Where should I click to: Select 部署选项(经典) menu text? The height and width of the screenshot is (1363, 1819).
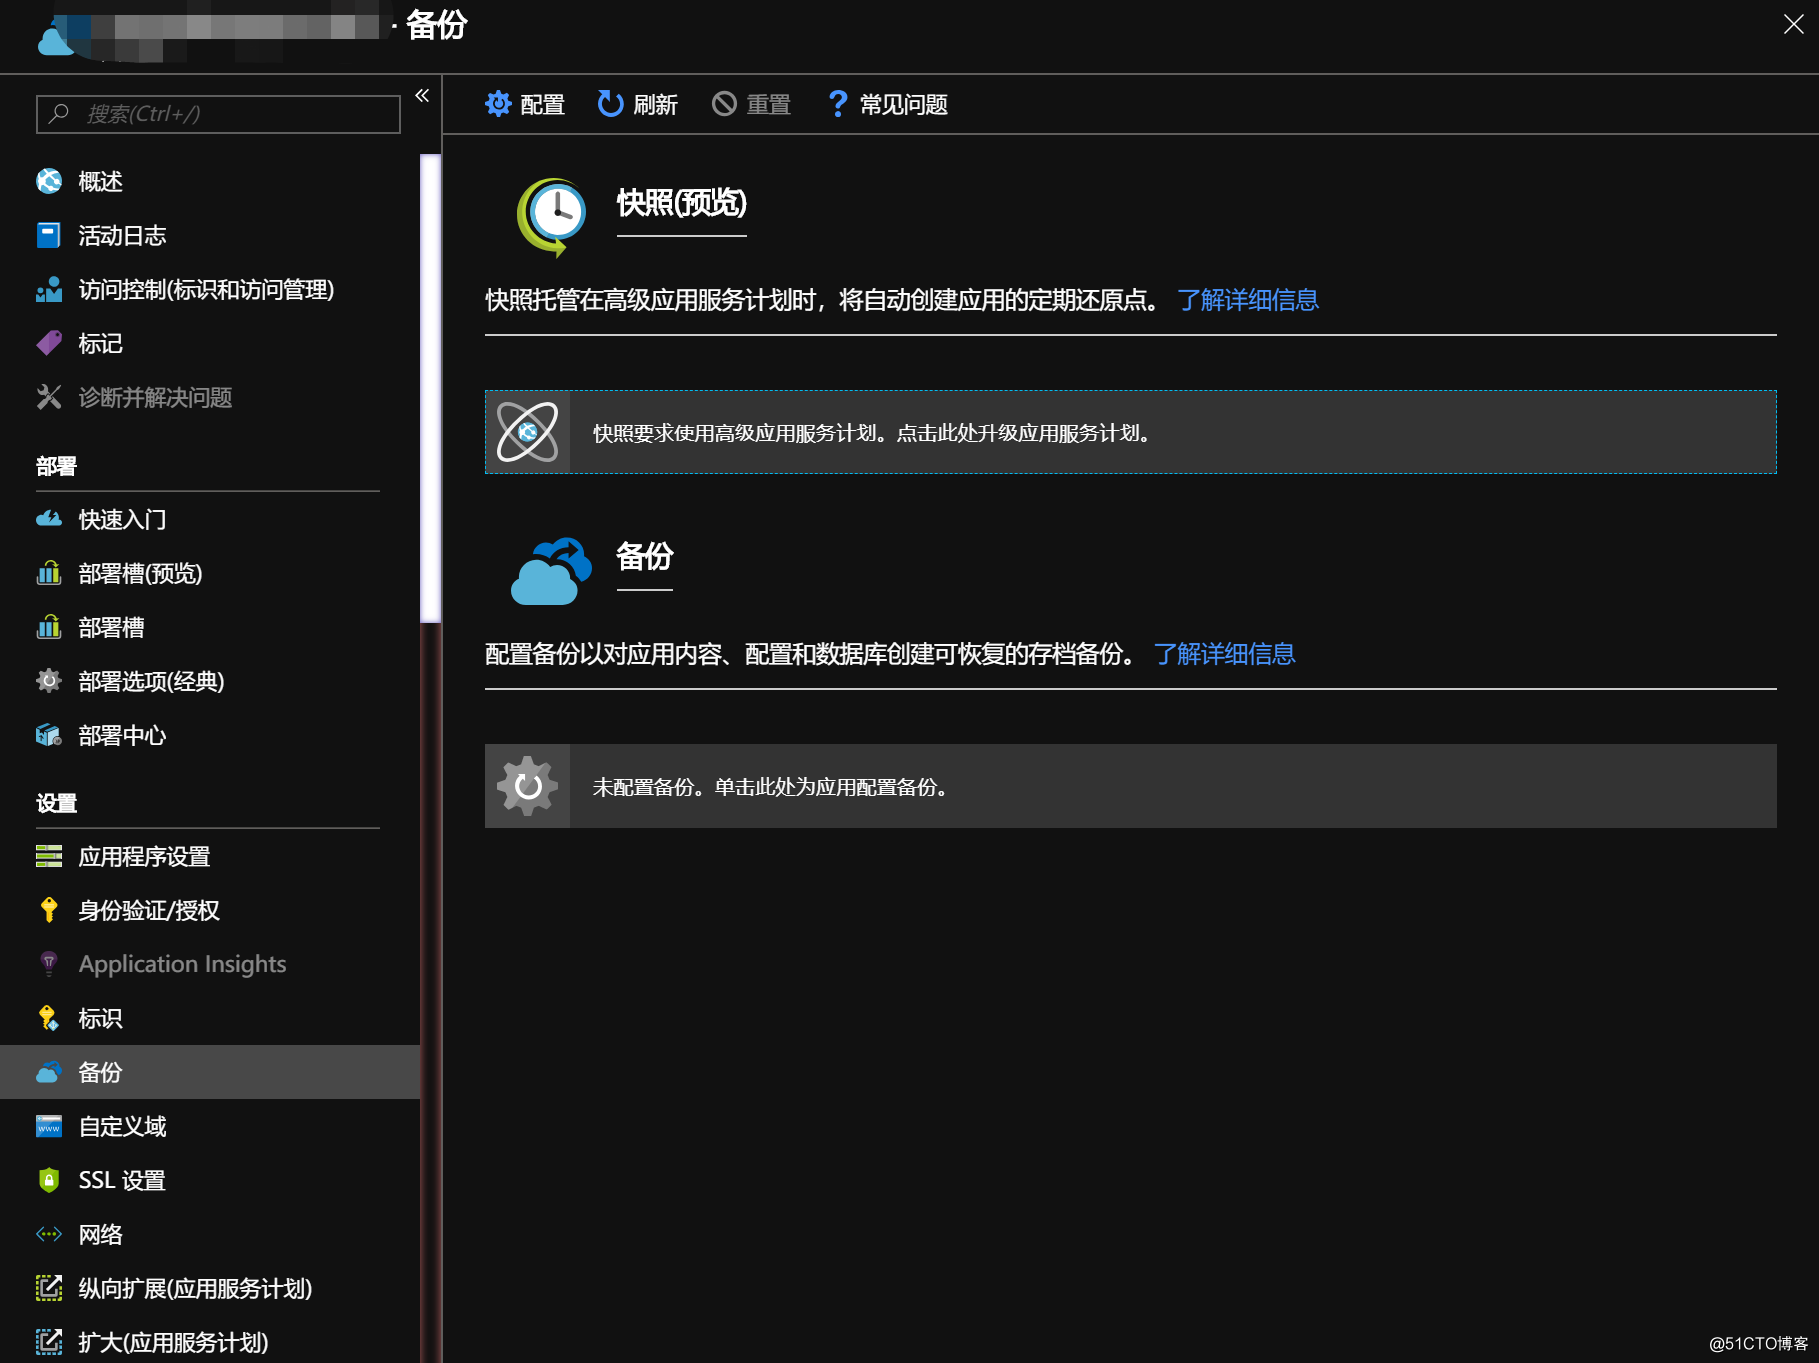click(151, 681)
